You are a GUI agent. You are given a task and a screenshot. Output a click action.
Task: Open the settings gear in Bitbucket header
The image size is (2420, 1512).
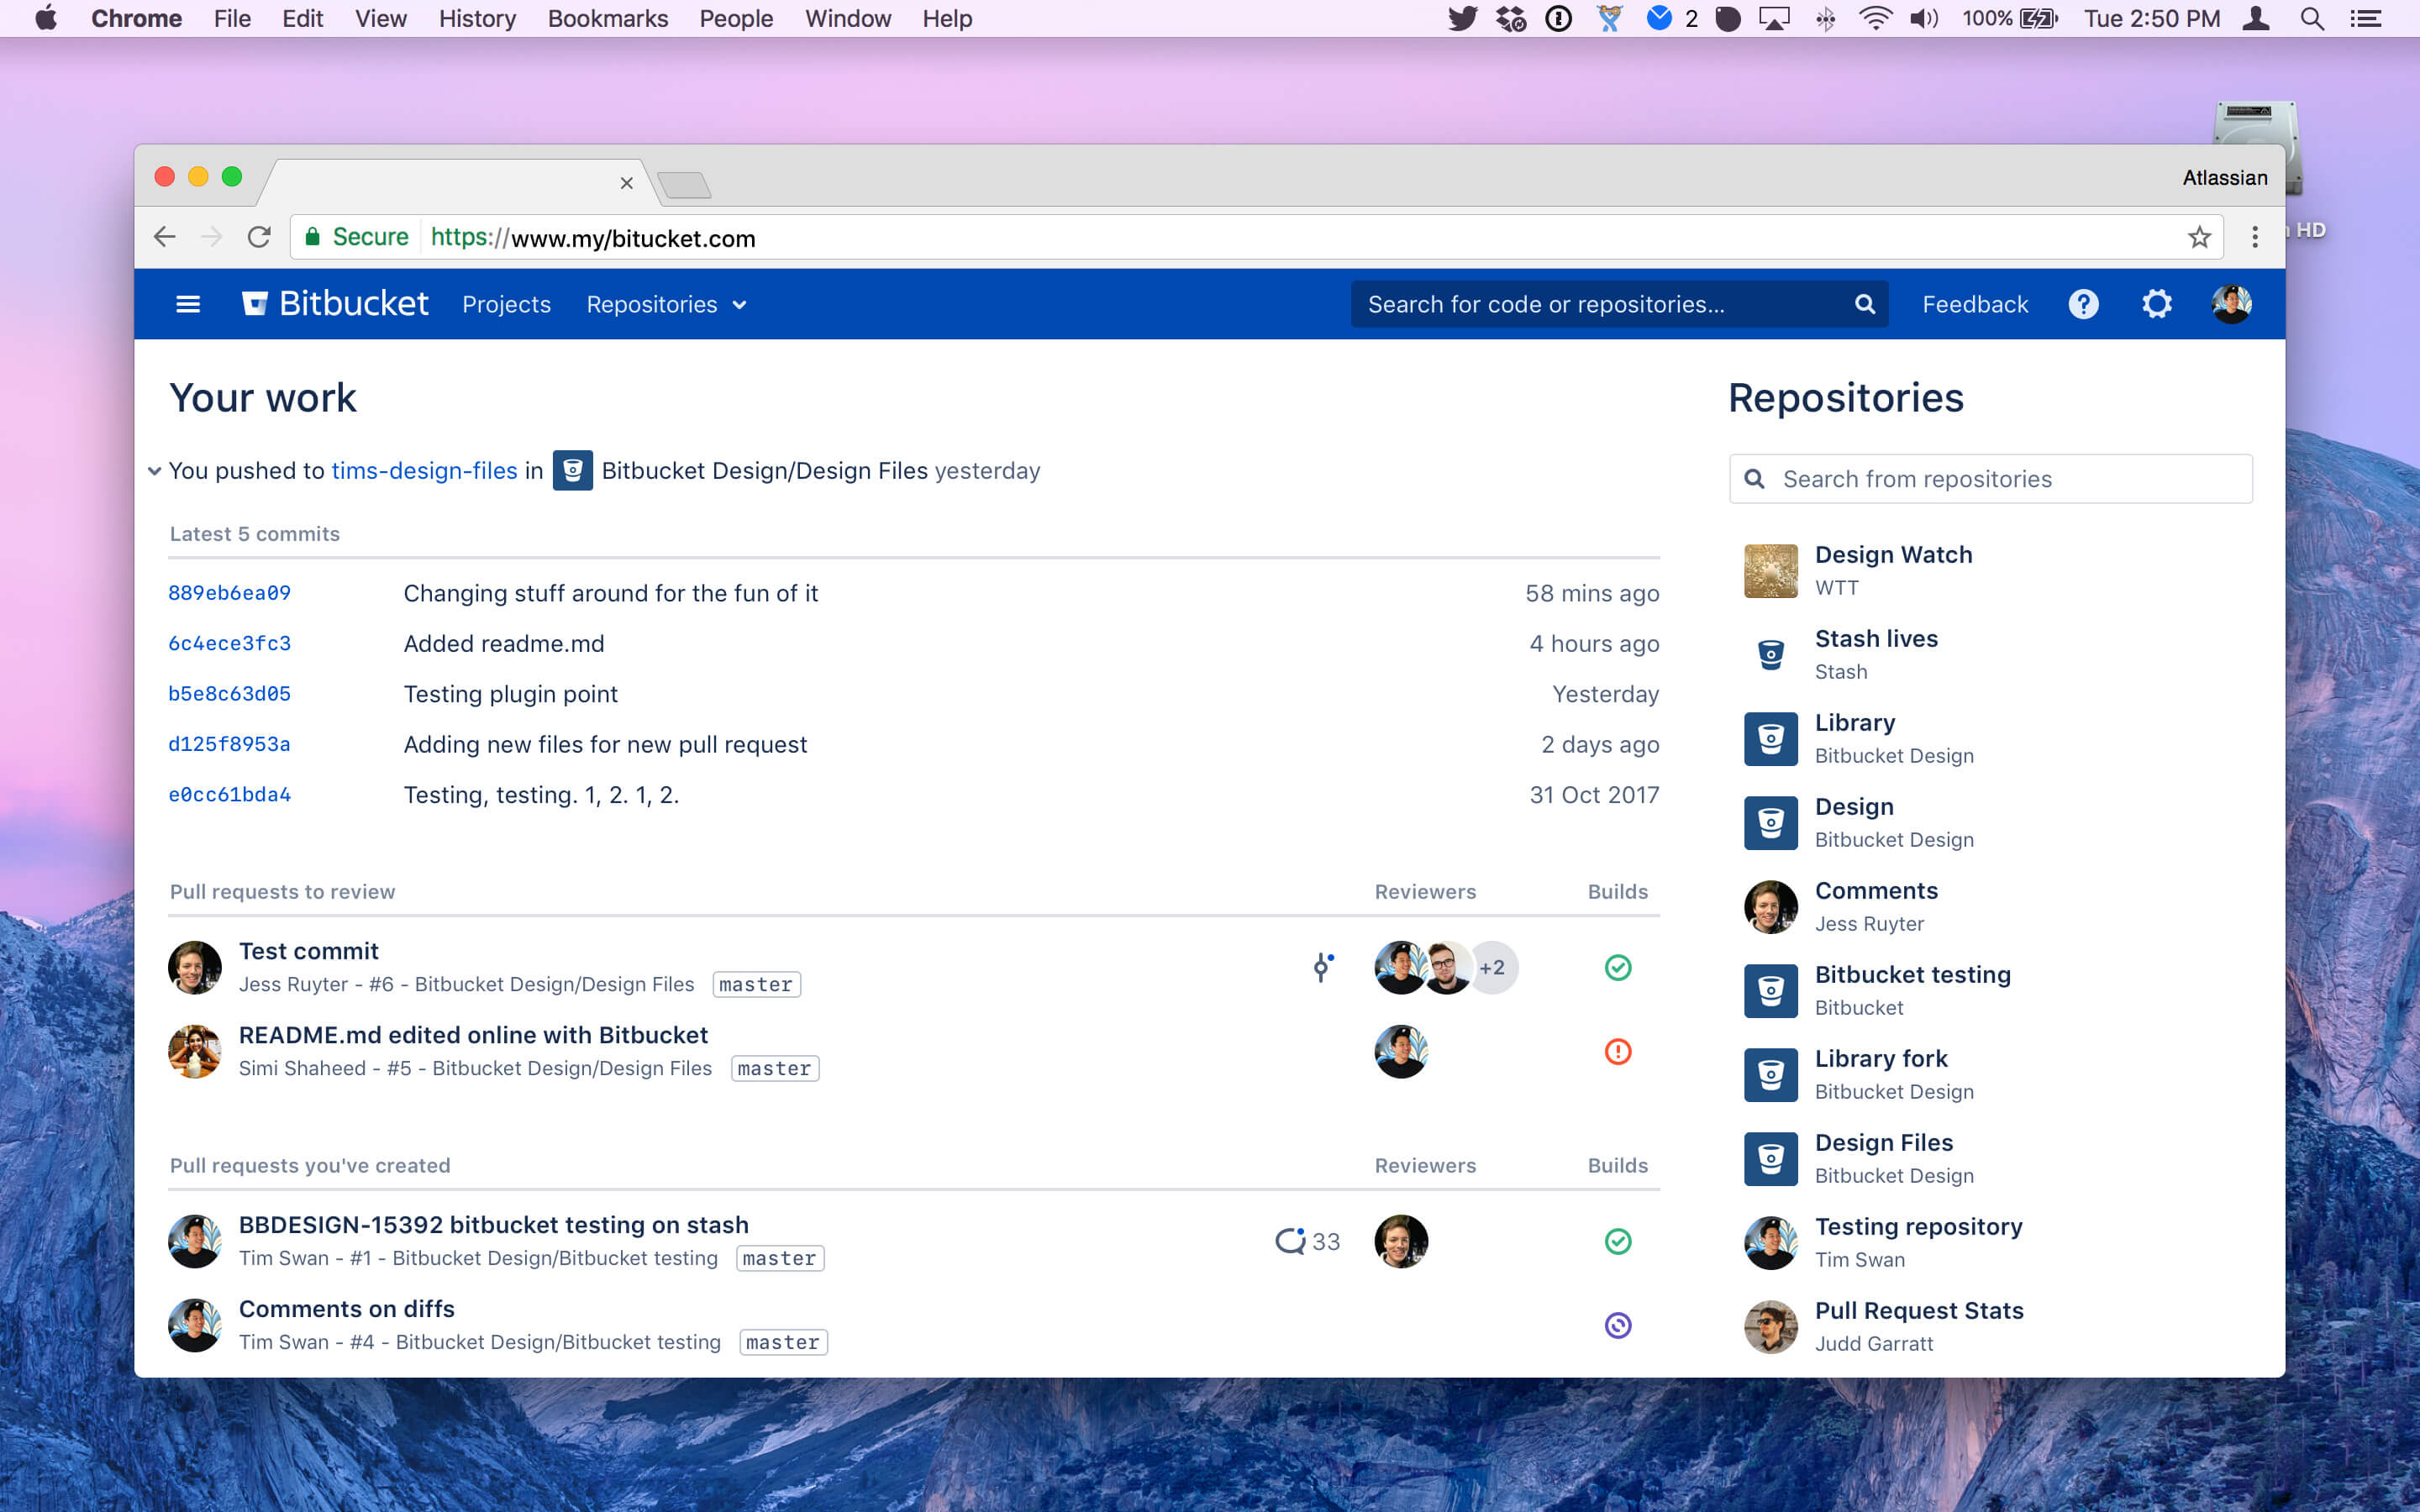pos(2156,304)
